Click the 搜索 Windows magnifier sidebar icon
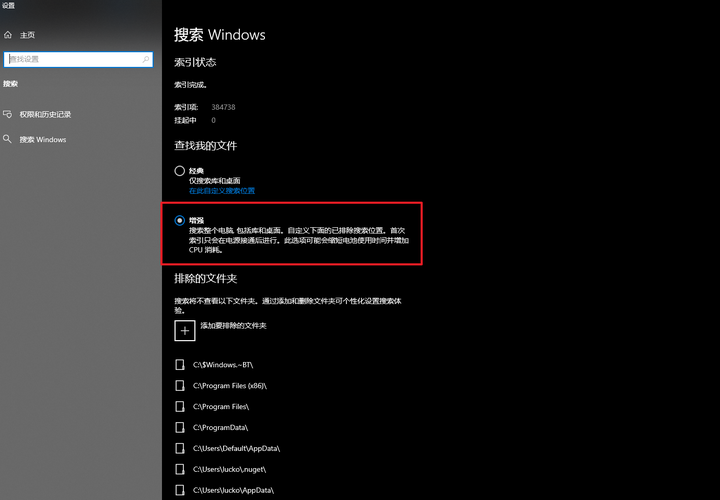 pyautogui.click(x=7, y=139)
